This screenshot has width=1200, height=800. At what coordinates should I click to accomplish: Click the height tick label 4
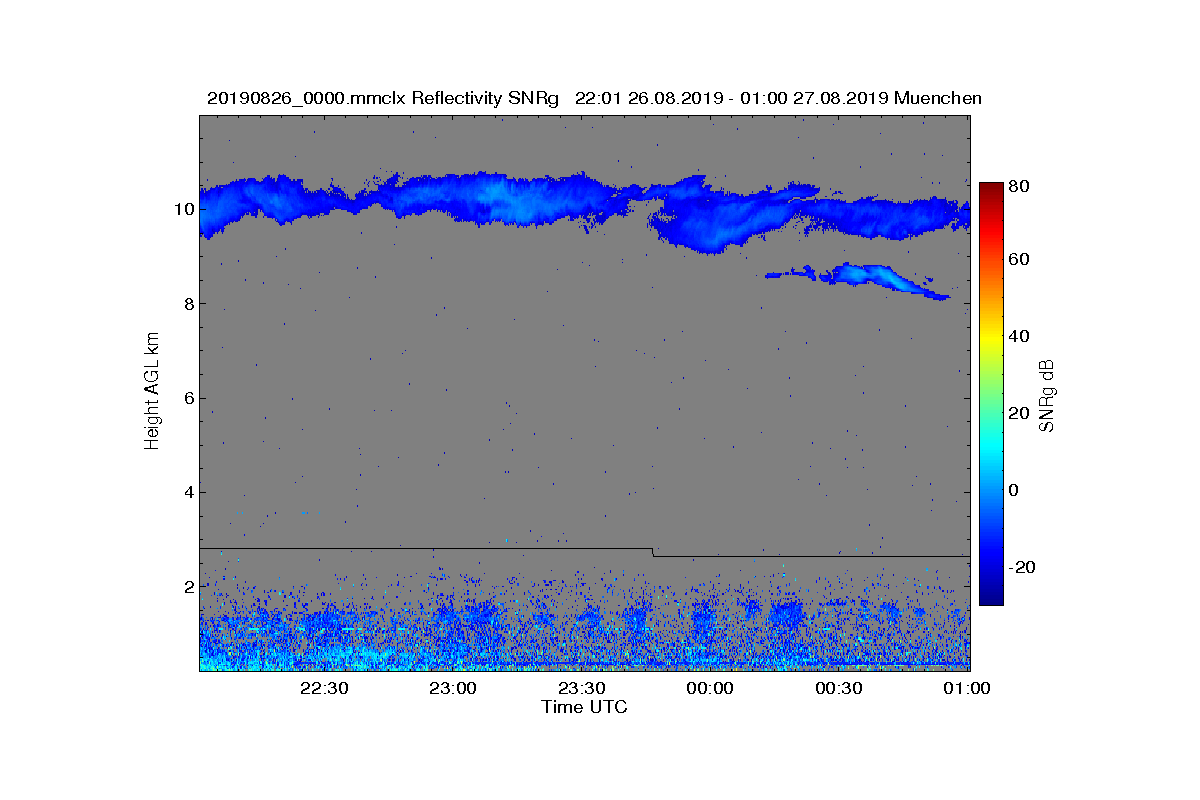188,492
